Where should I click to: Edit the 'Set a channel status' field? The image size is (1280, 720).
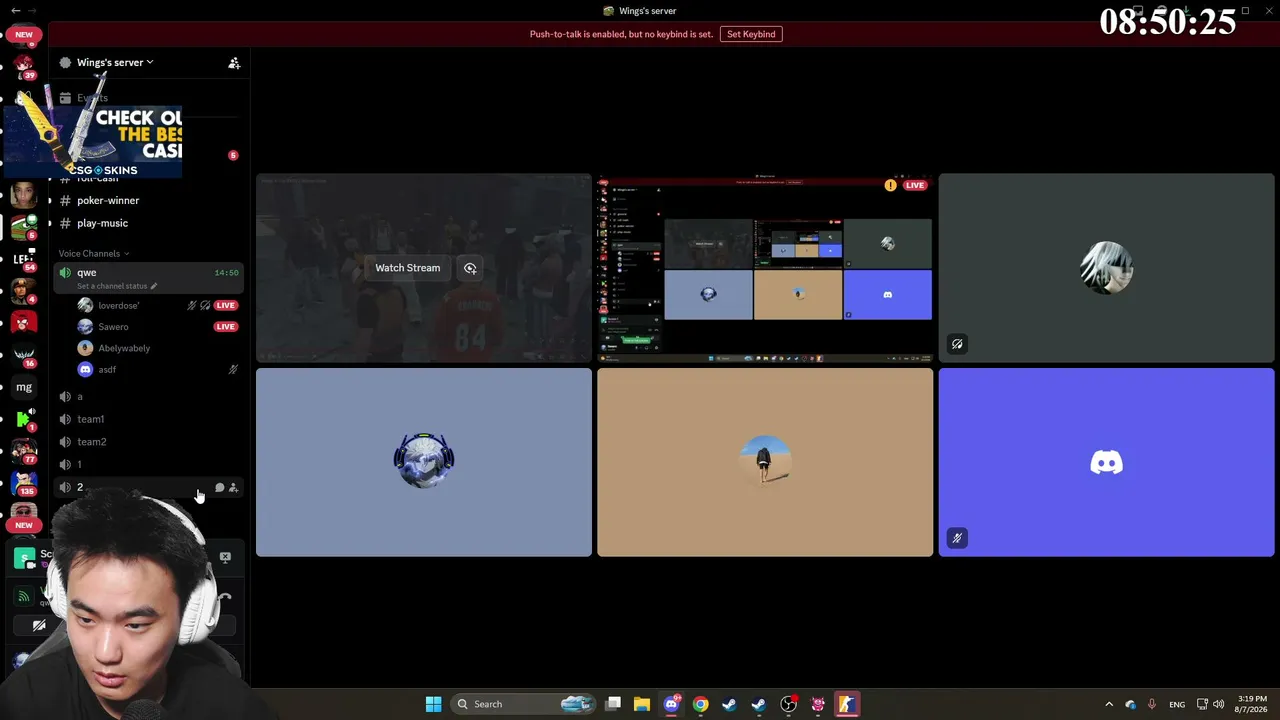click(117, 286)
